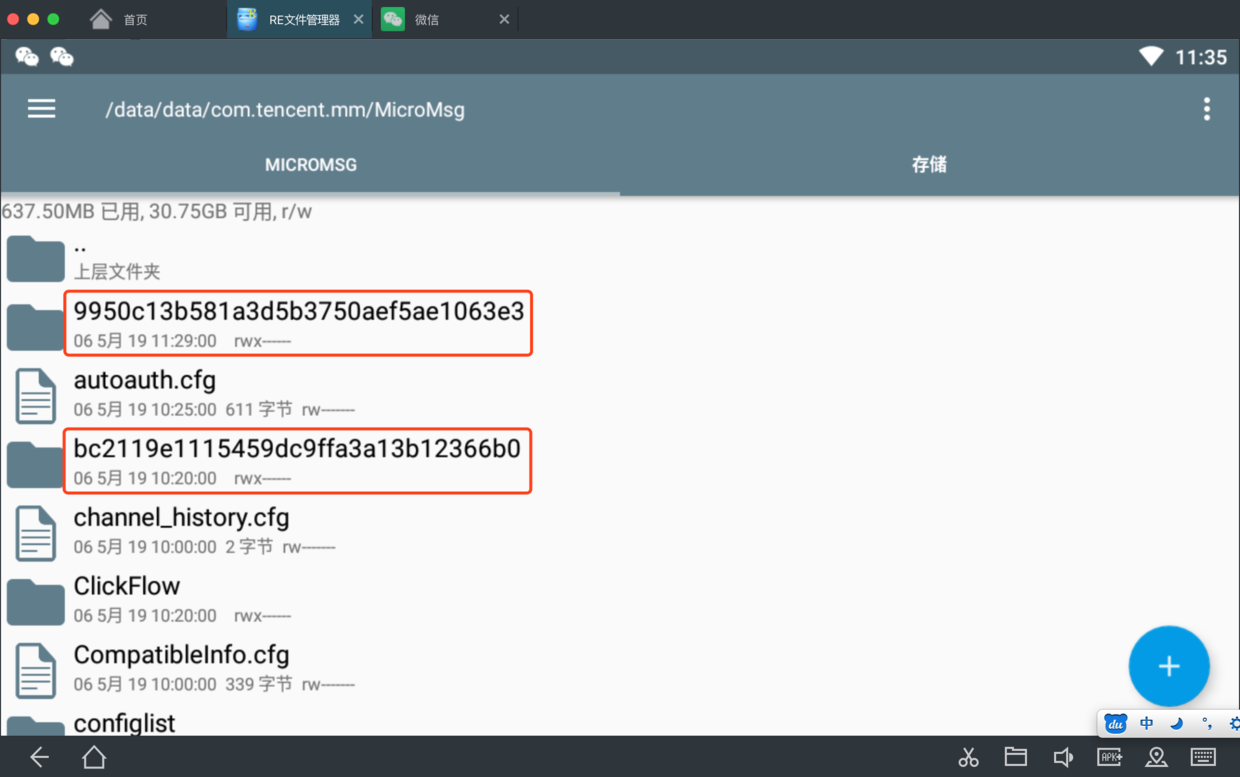Click the second WeChat notification icon
The image size is (1240, 777).
62,57
